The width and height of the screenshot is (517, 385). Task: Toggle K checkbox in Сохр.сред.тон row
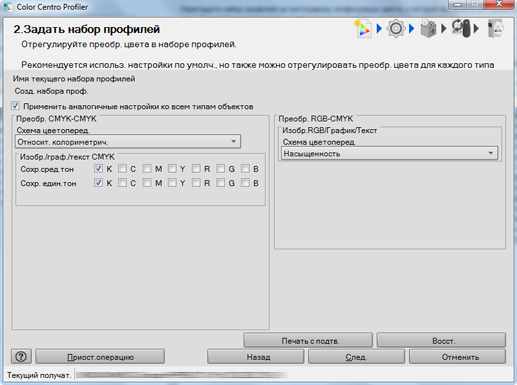click(x=98, y=169)
